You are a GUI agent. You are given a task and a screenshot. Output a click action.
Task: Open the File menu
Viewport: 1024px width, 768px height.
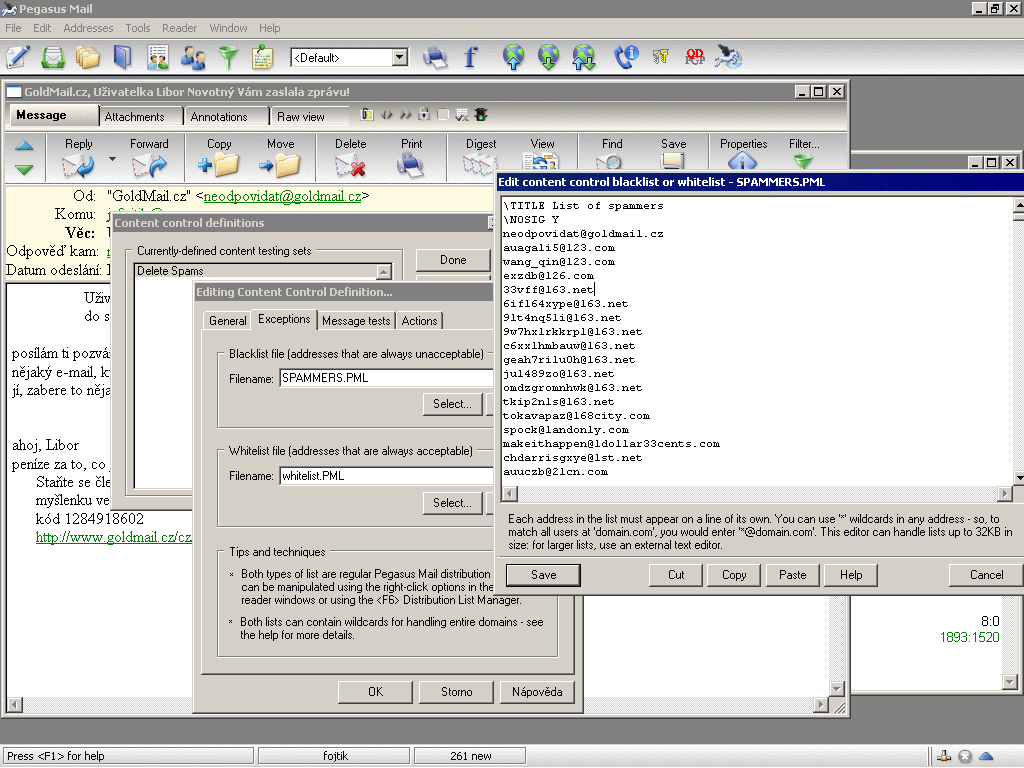click(13, 28)
